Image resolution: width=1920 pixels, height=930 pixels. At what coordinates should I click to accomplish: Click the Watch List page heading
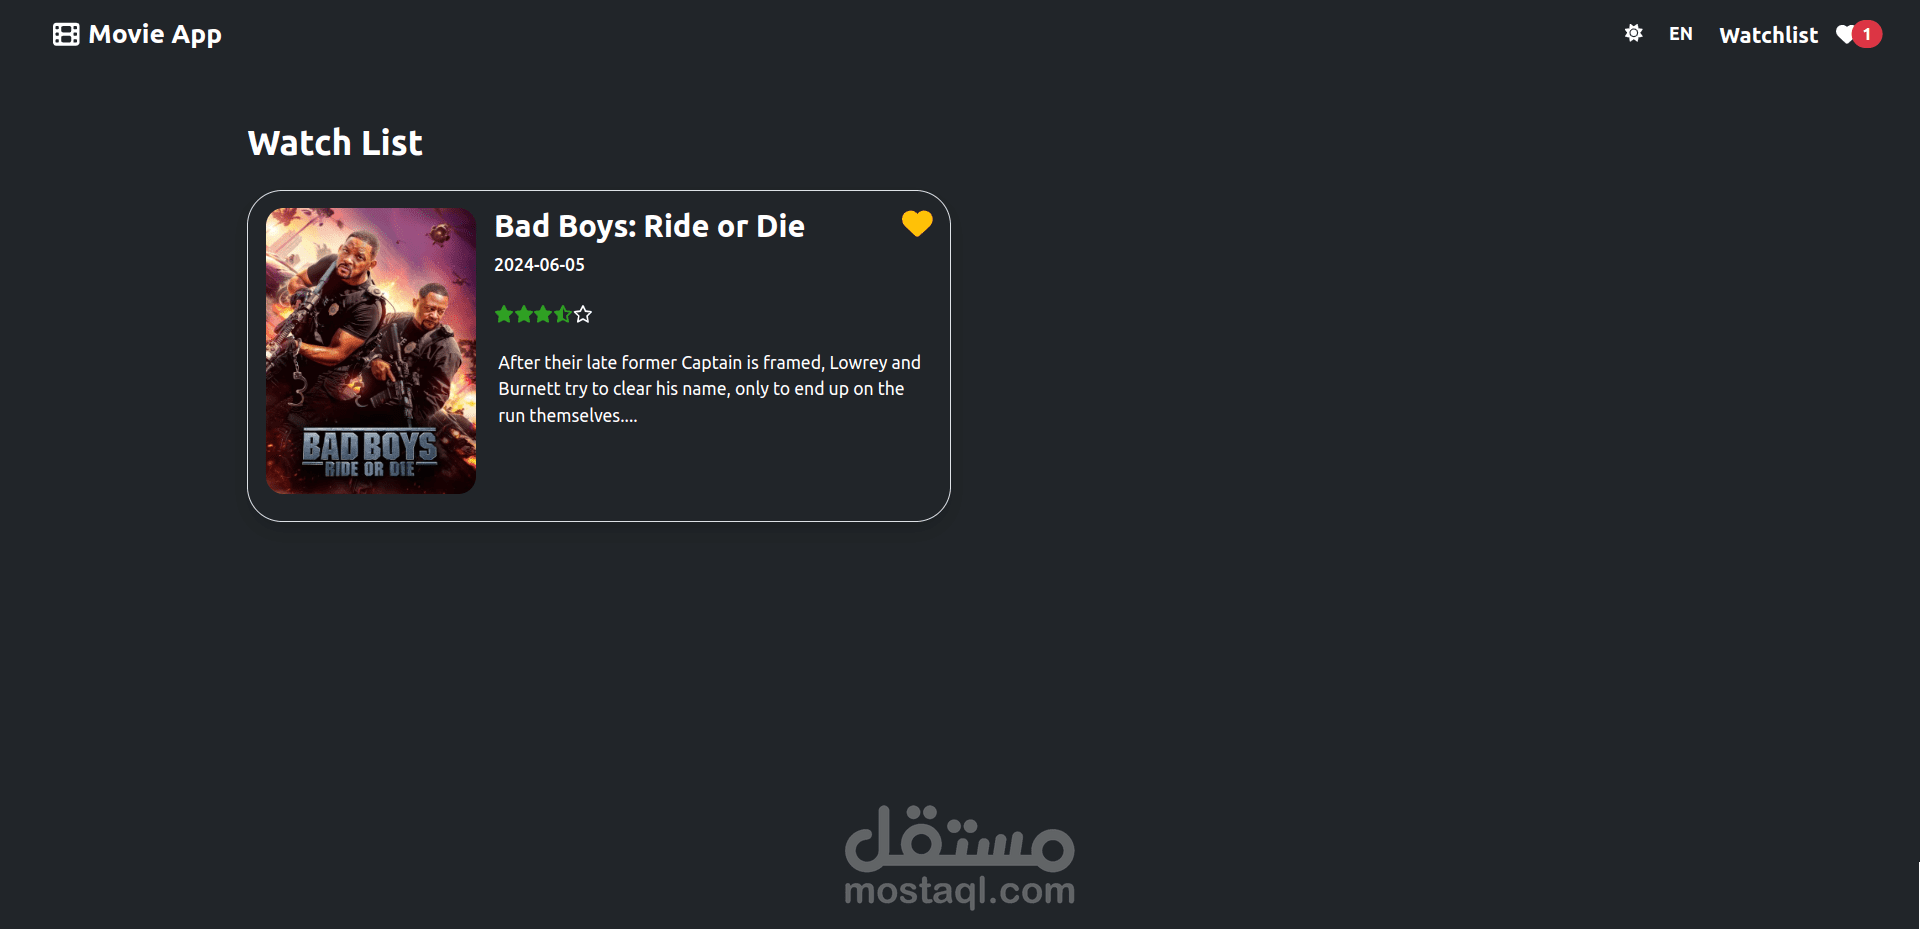pos(335,143)
